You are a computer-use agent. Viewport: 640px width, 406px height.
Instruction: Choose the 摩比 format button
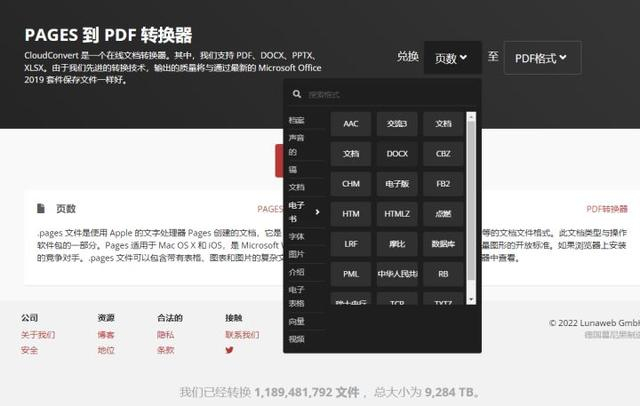(x=397, y=244)
